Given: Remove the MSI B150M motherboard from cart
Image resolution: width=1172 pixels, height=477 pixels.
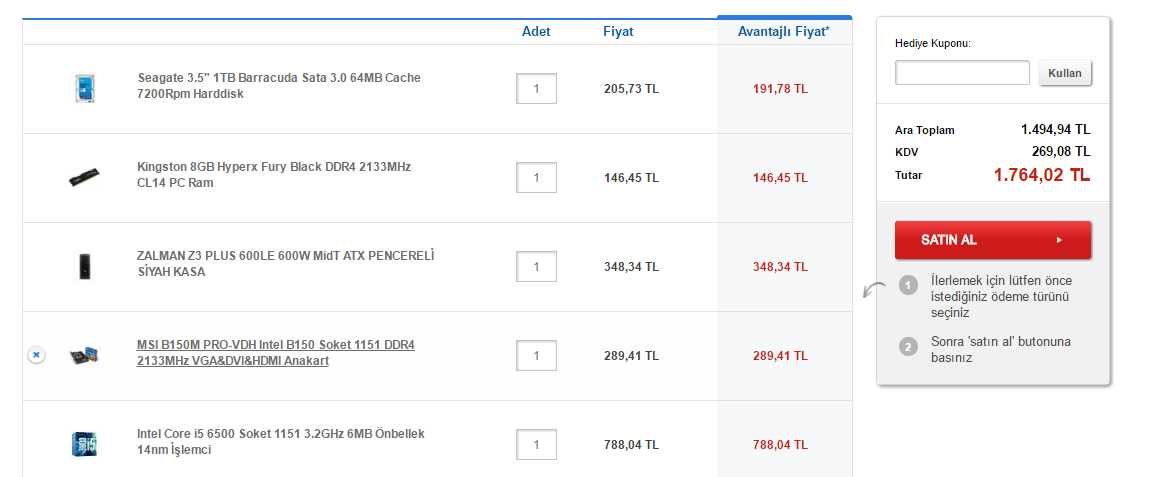Looking at the screenshot, I should (35, 355).
